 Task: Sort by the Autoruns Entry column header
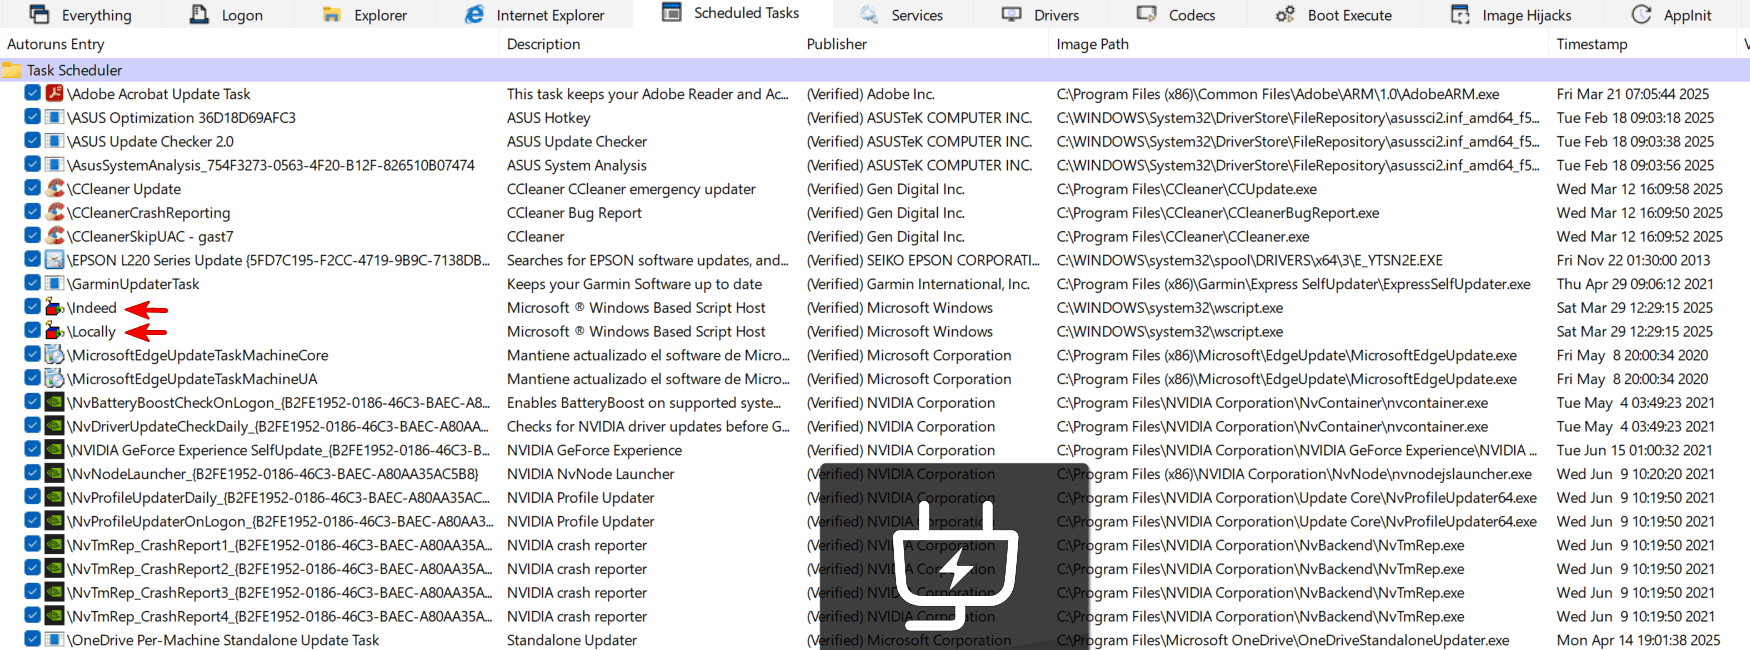coord(249,44)
